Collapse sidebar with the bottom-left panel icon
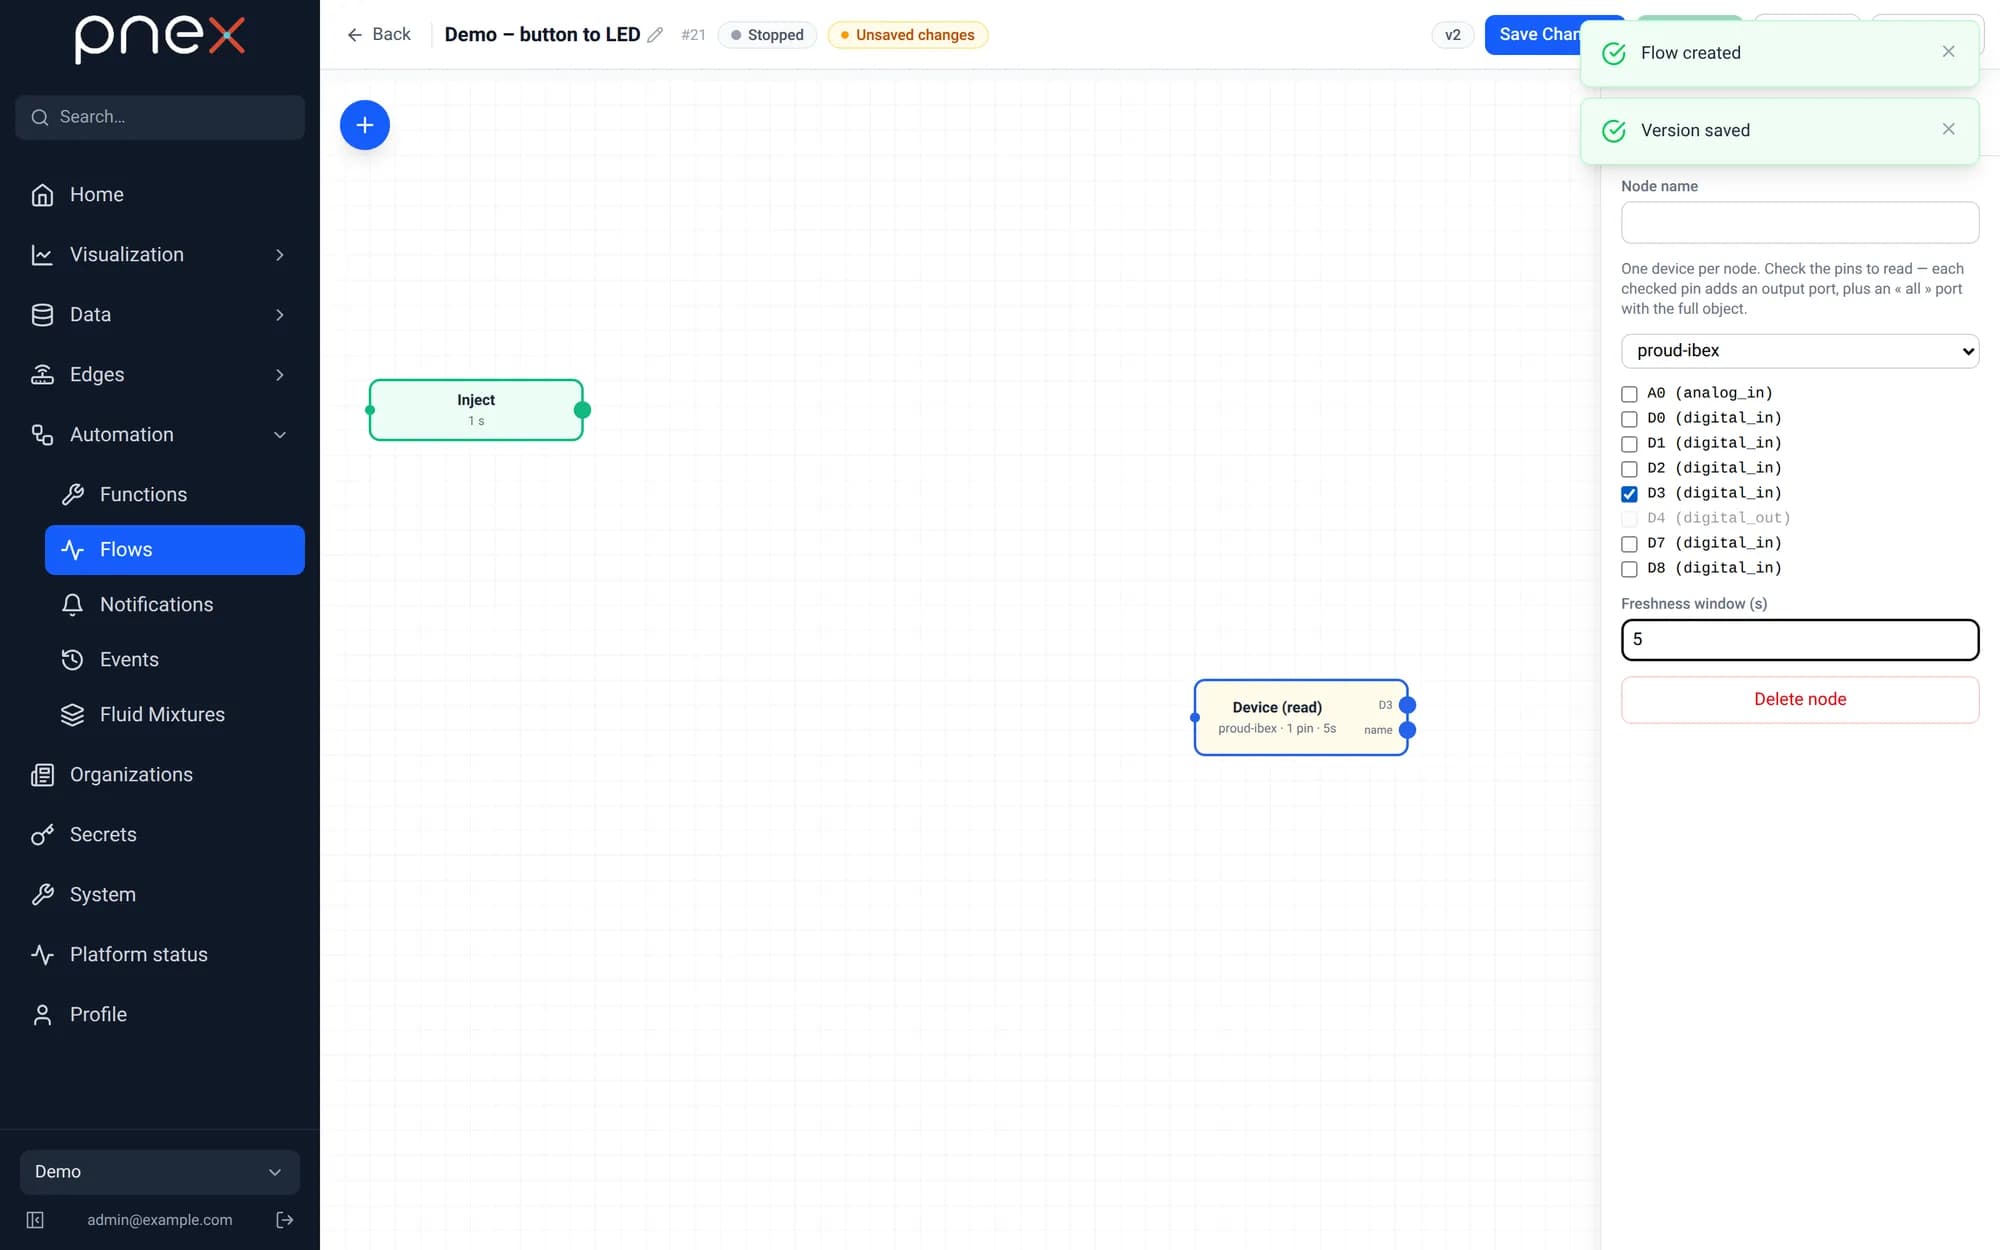The height and width of the screenshot is (1250, 2000). click(35, 1220)
